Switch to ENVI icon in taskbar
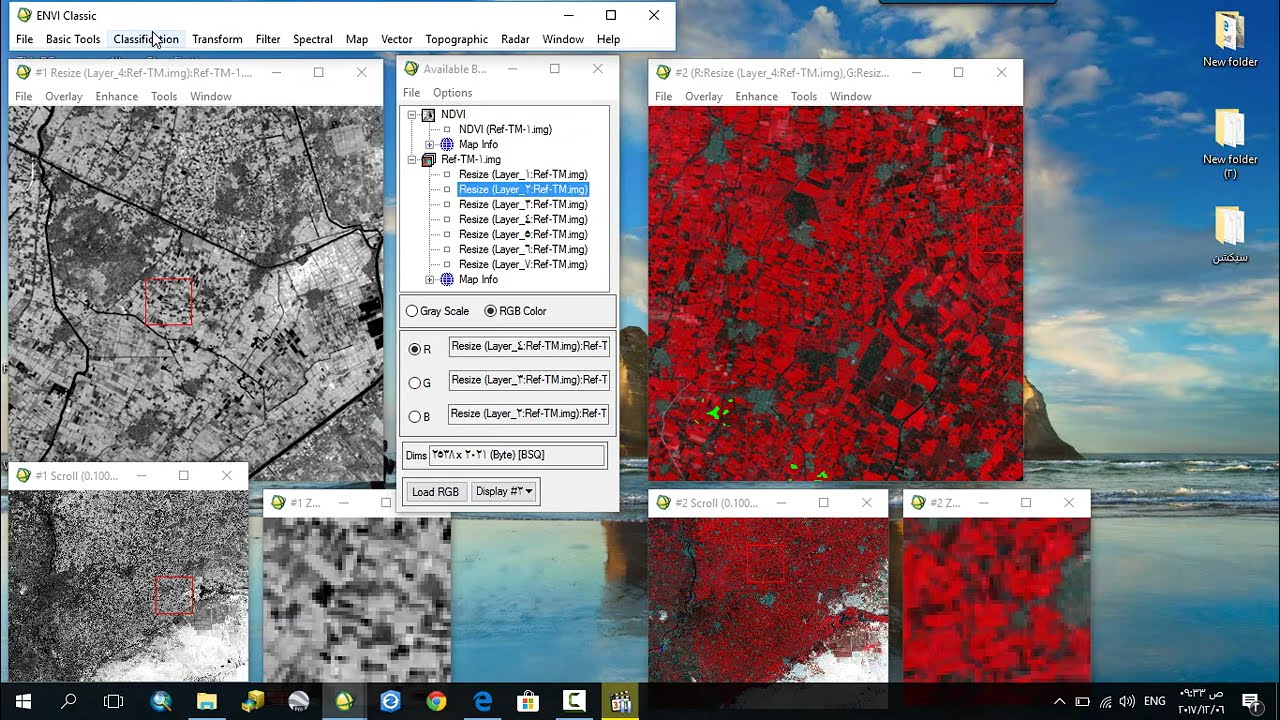This screenshot has height=720, width=1280. 344,701
